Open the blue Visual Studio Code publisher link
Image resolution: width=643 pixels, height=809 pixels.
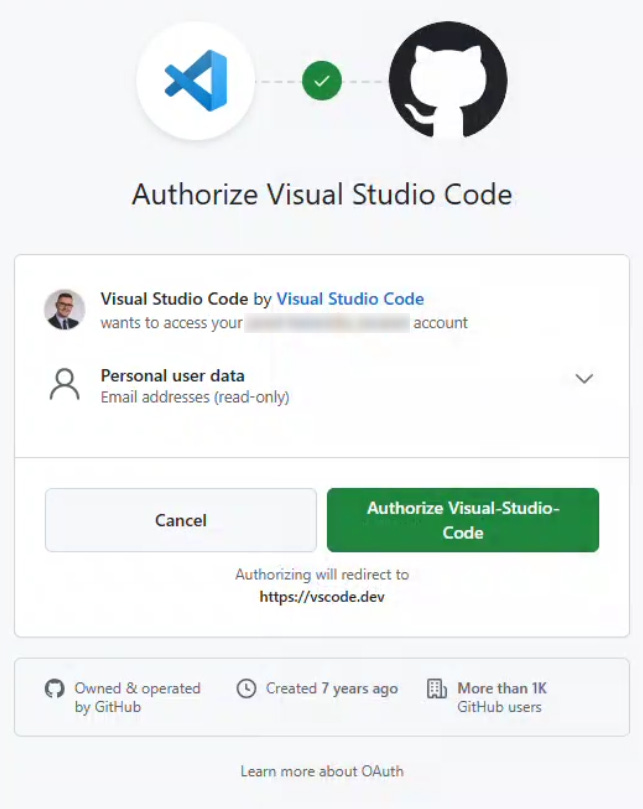click(x=350, y=299)
